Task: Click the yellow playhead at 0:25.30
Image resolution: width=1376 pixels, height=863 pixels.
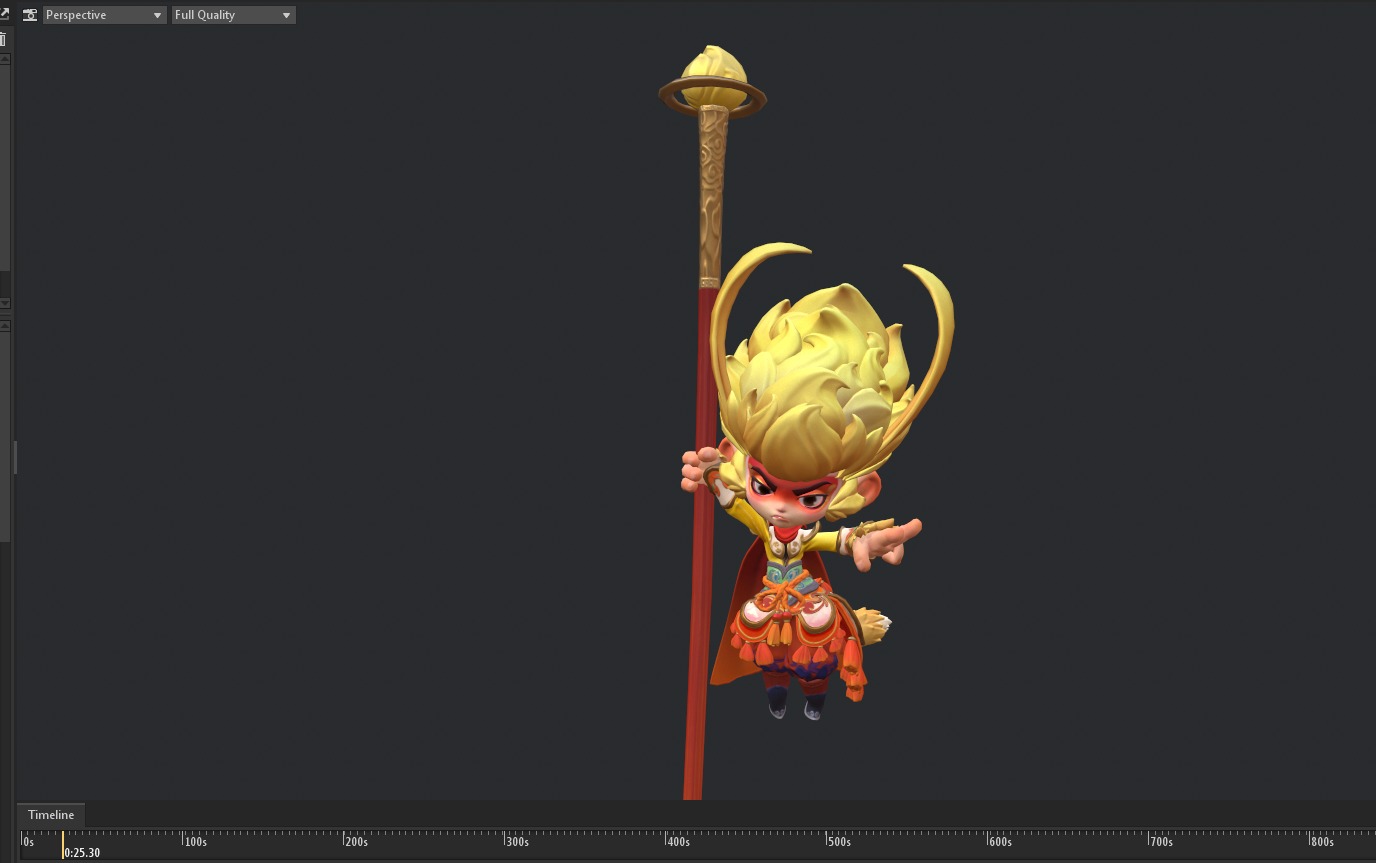Action: click(63, 845)
